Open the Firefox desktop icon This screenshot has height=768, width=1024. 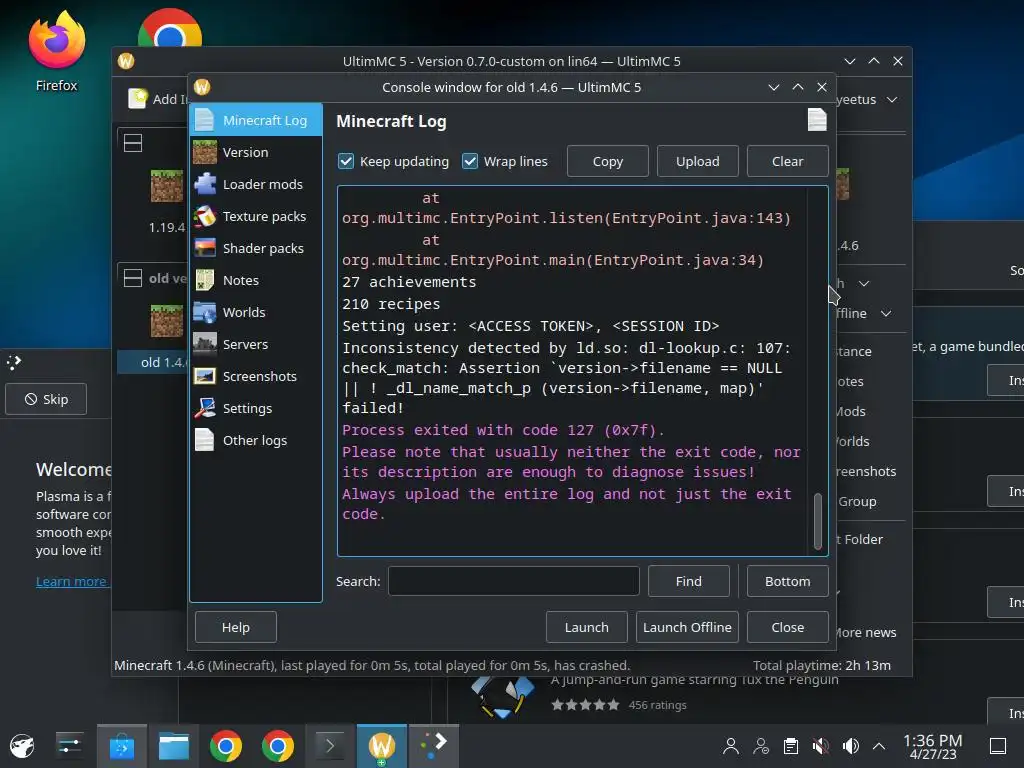(57, 40)
